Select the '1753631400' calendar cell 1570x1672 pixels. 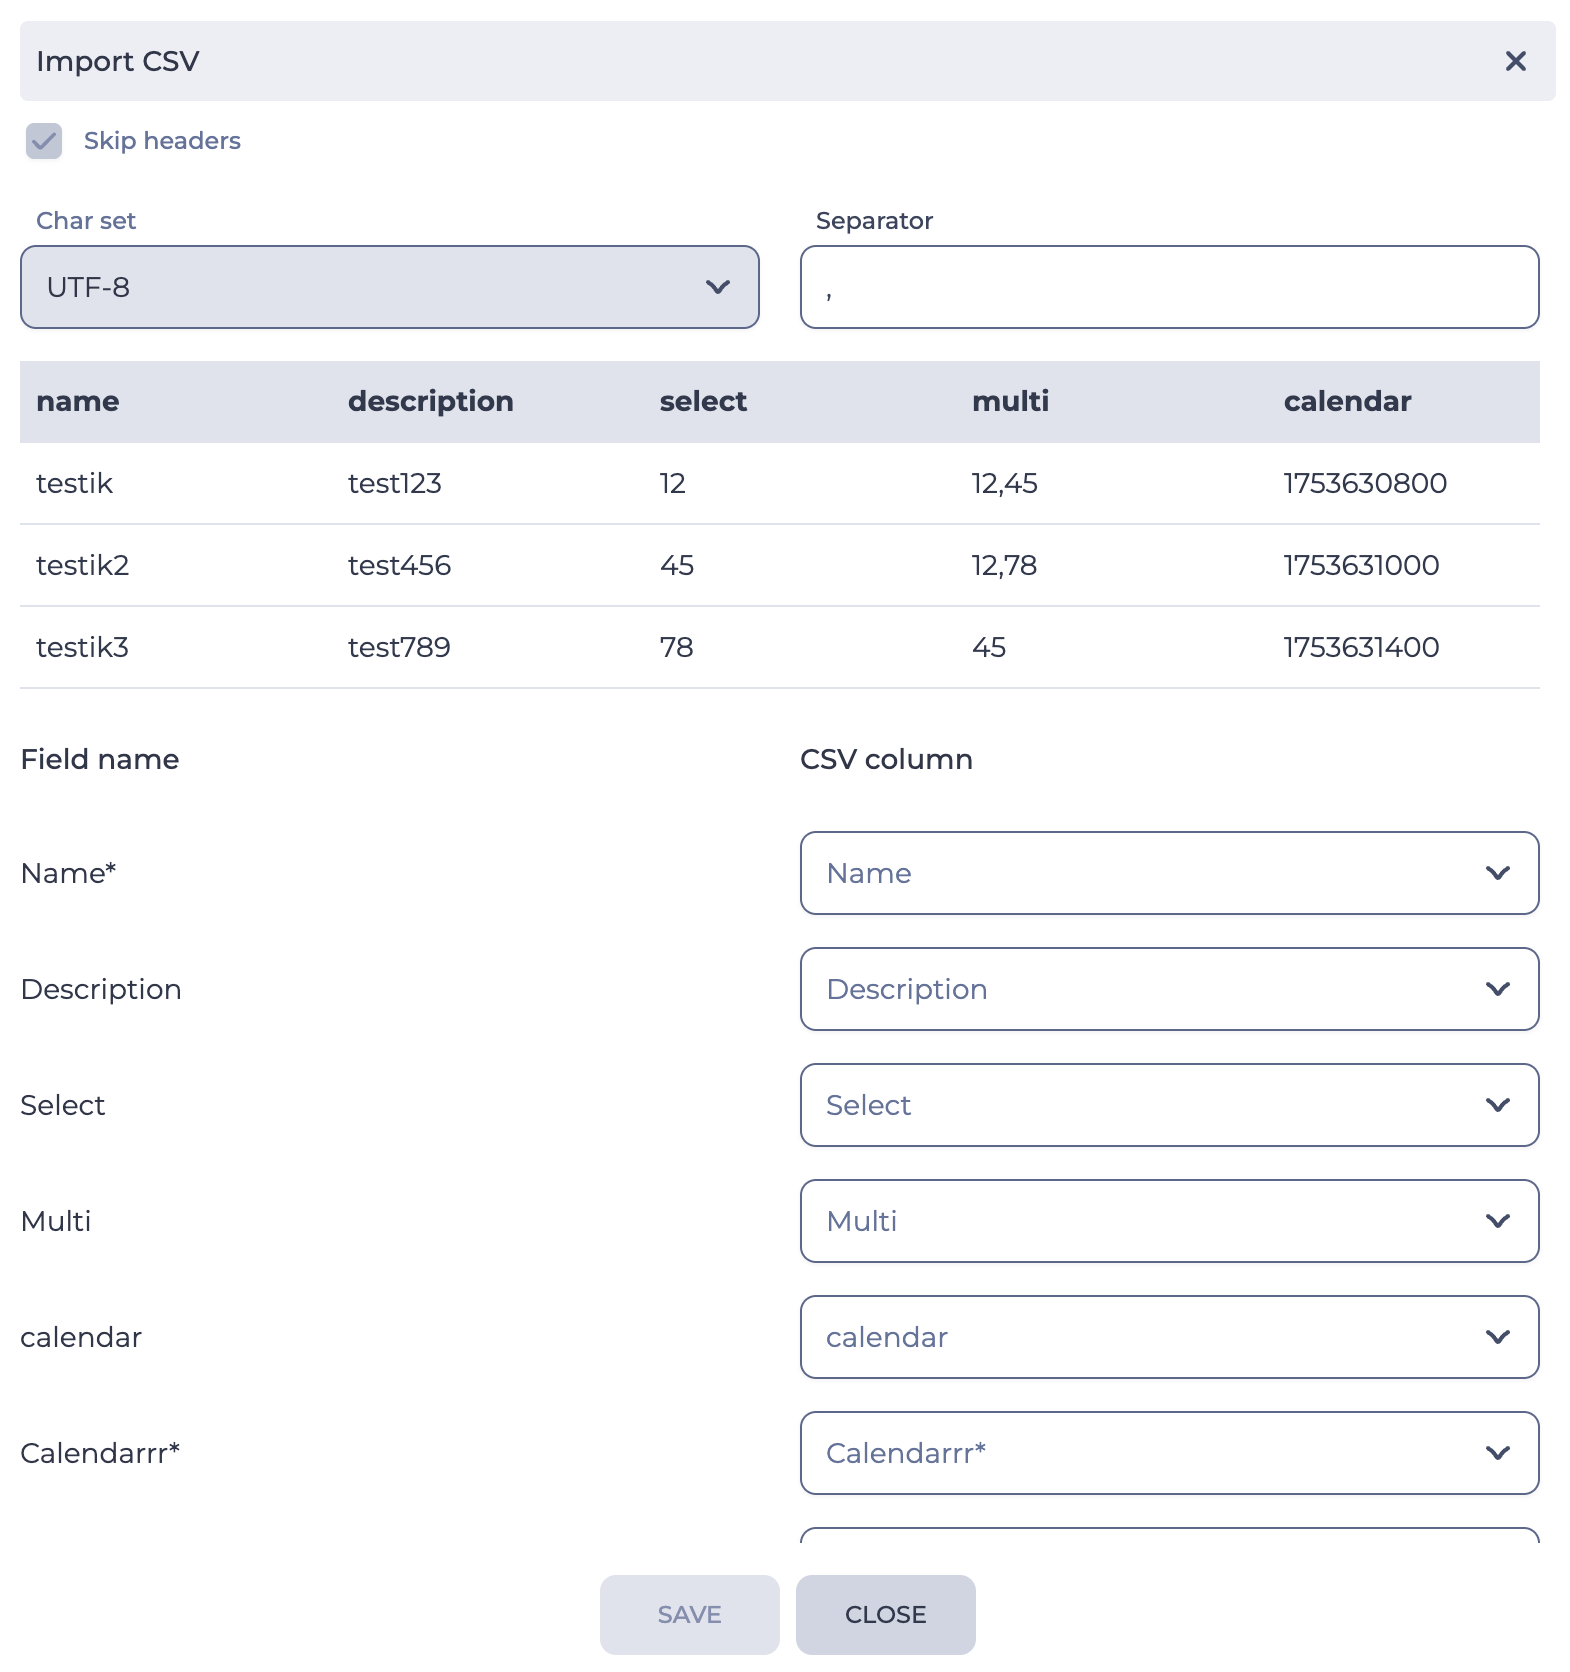click(x=1361, y=648)
